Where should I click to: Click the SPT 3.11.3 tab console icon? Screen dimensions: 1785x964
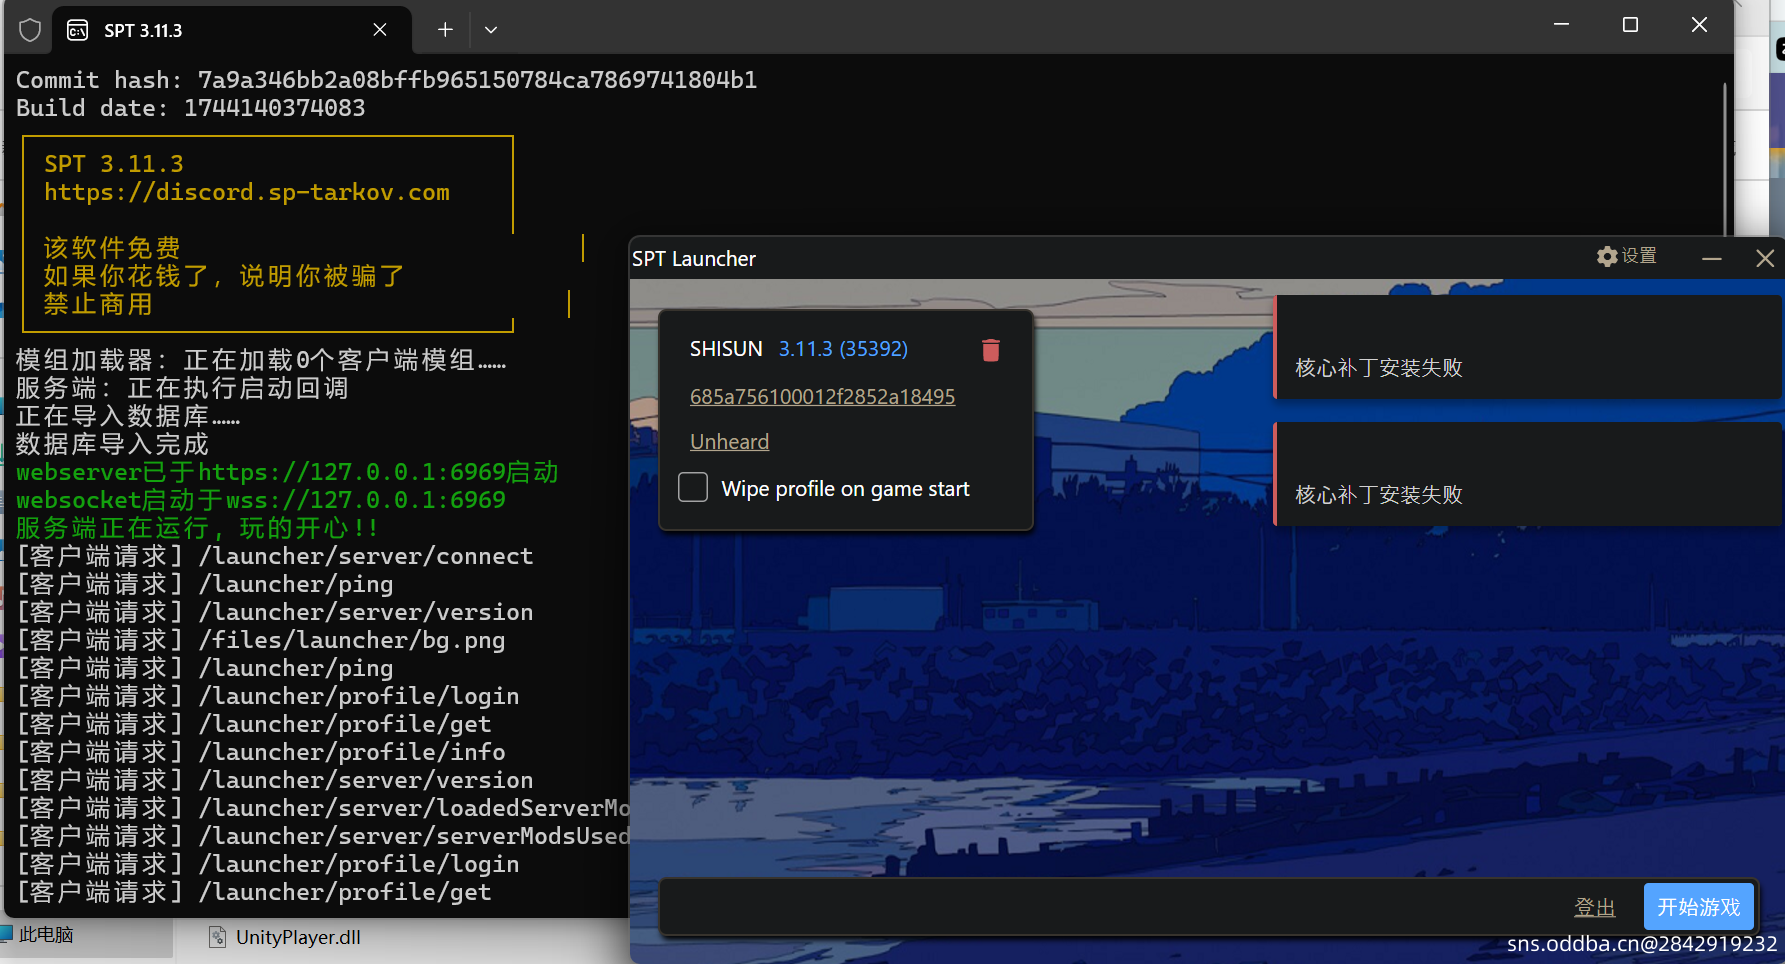[x=77, y=30]
